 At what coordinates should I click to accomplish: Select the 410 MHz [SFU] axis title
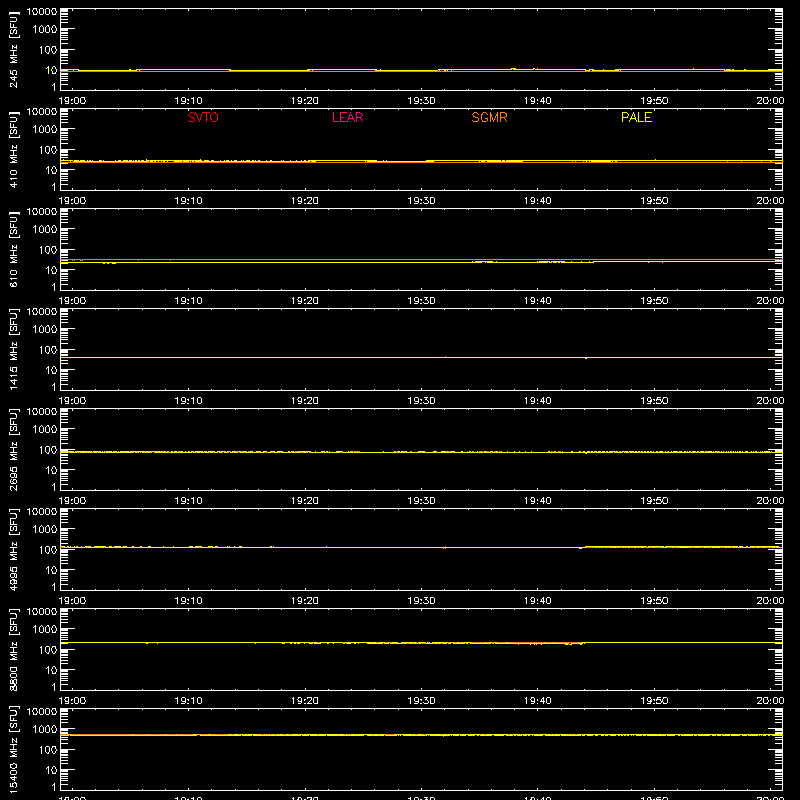14,149
